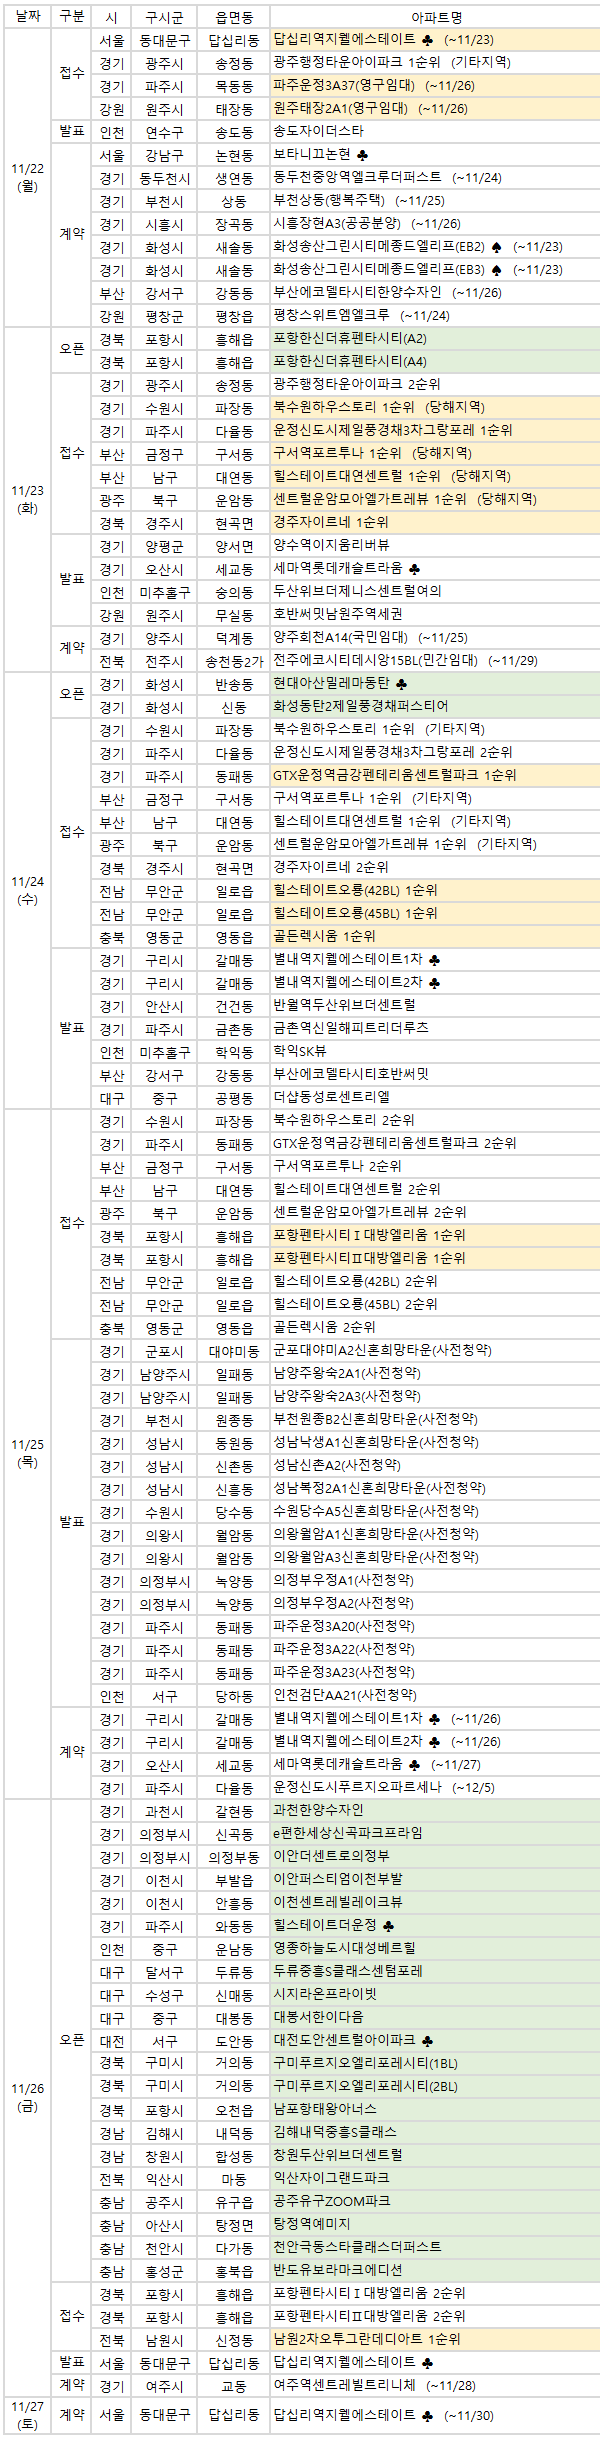
Task: Click the spade icon next to 화성송산그린시티메종드엘리프(EB2)
Action: tap(497, 247)
